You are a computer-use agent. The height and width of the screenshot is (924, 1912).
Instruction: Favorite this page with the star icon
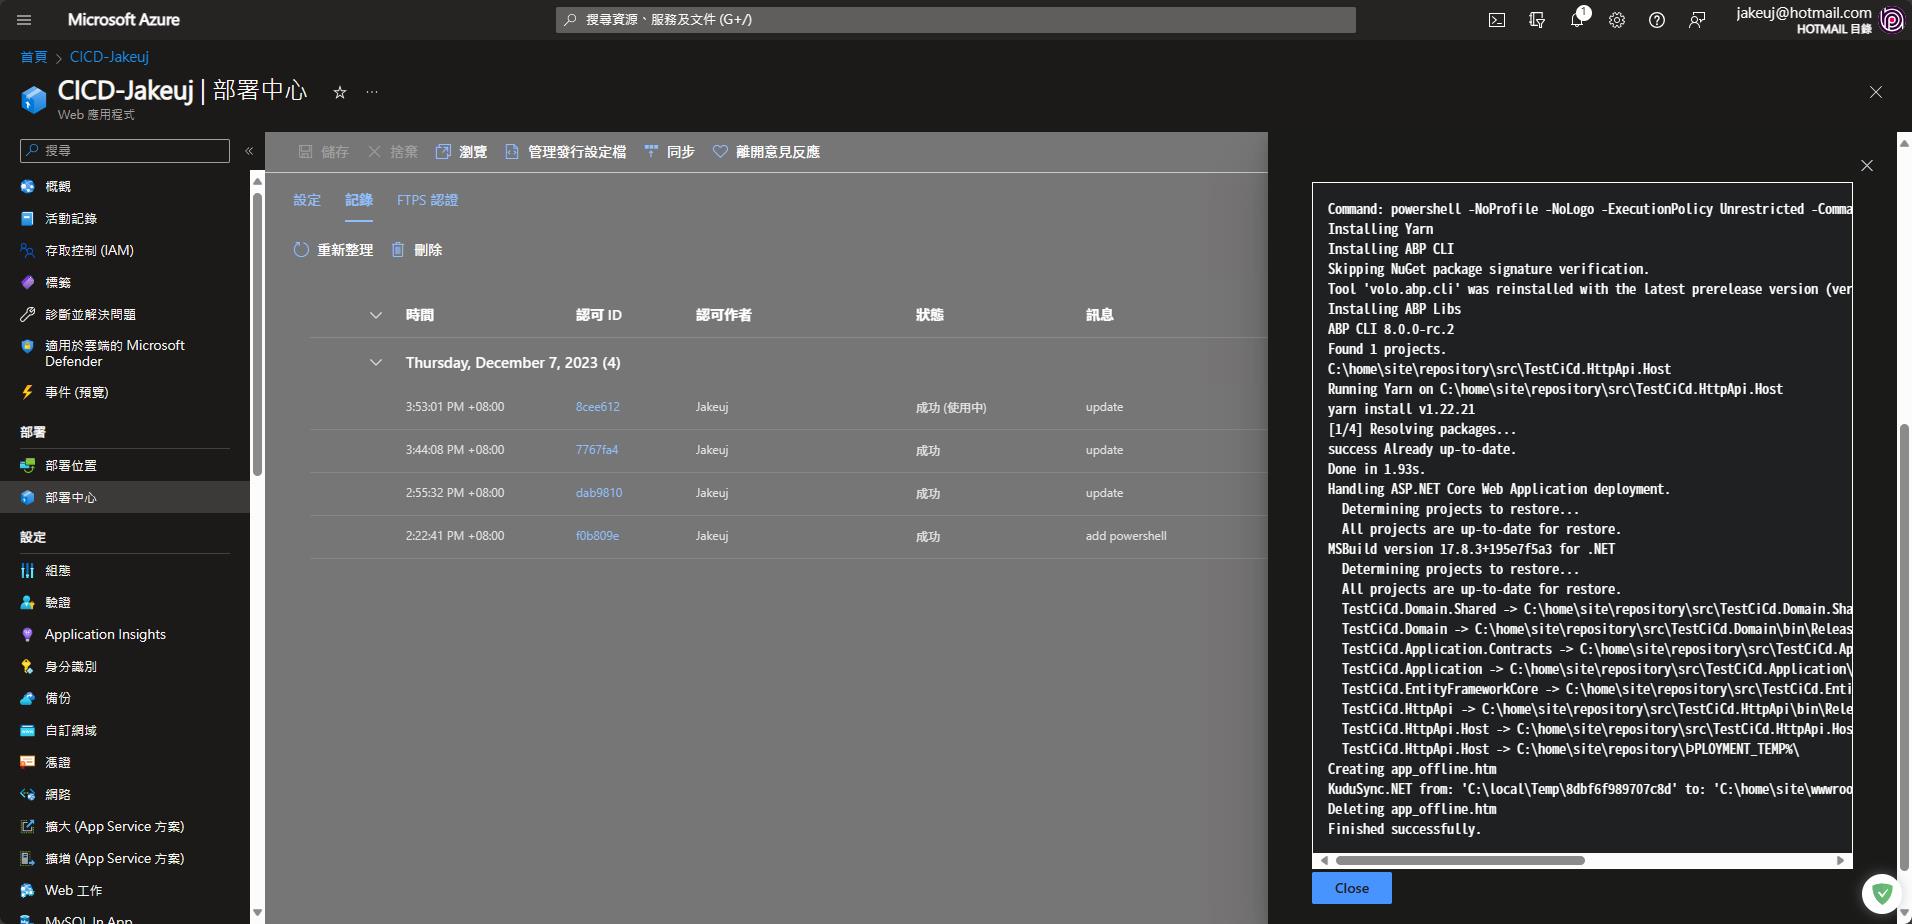tap(340, 92)
